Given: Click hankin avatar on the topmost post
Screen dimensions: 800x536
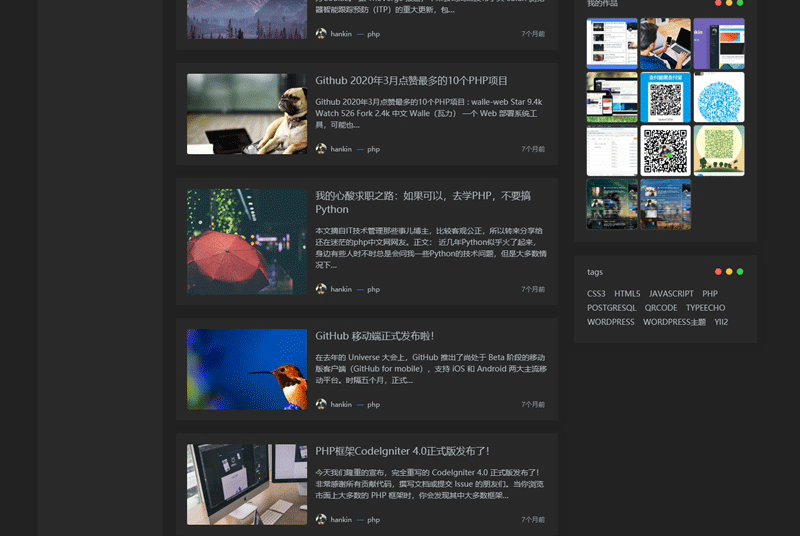Looking at the screenshot, I should coord(321,34).
